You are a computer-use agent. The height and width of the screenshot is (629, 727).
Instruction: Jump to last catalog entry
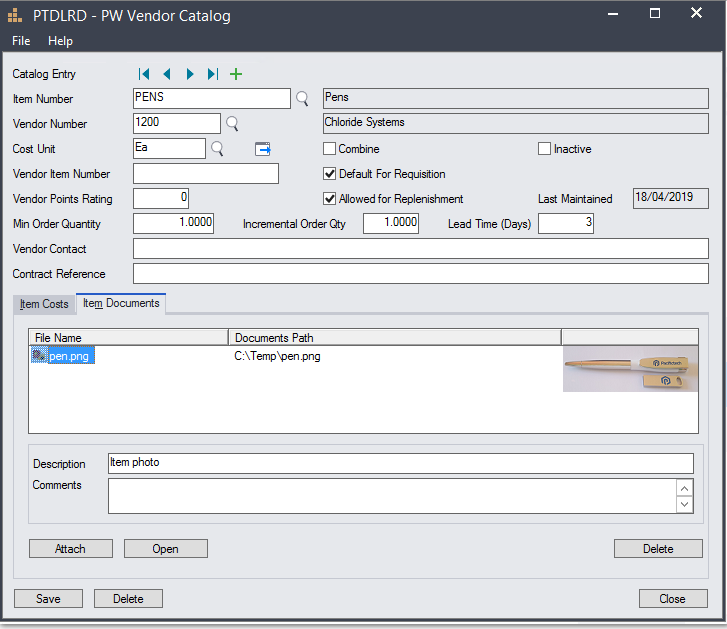click(x=213, y=74)
